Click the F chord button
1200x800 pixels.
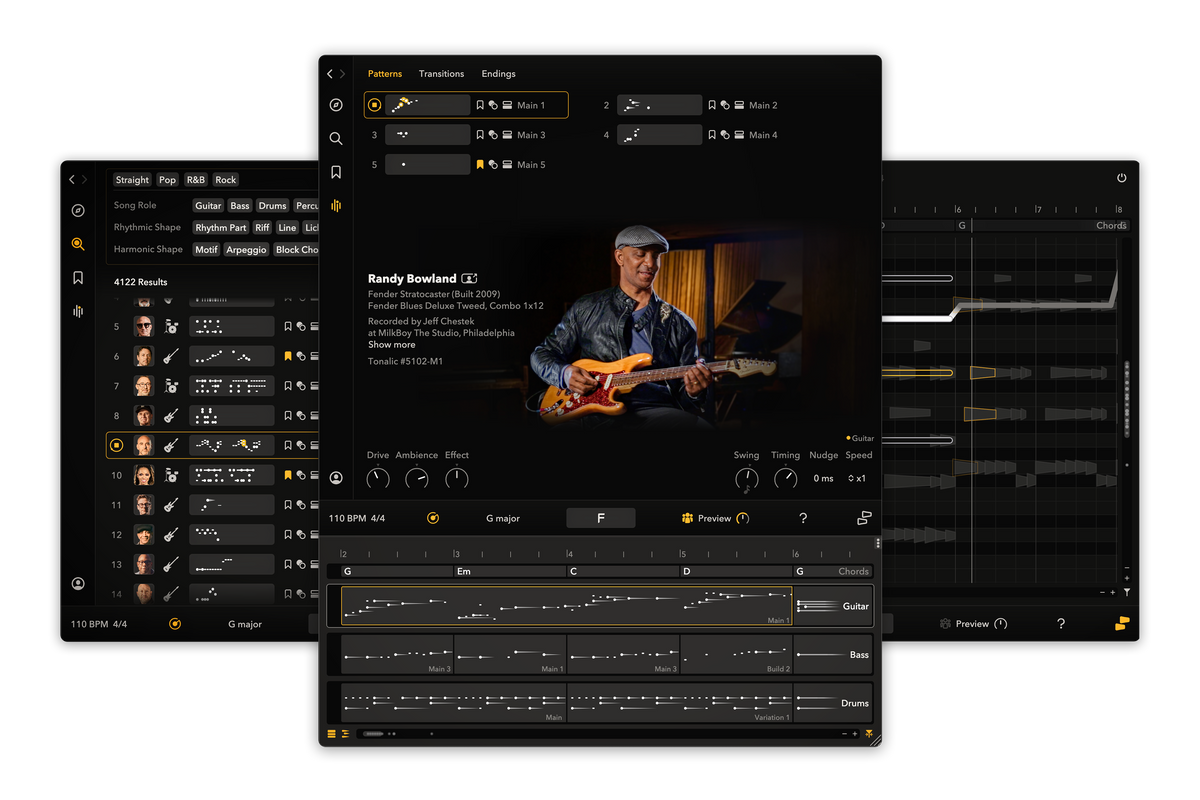[x=601, y=518]
